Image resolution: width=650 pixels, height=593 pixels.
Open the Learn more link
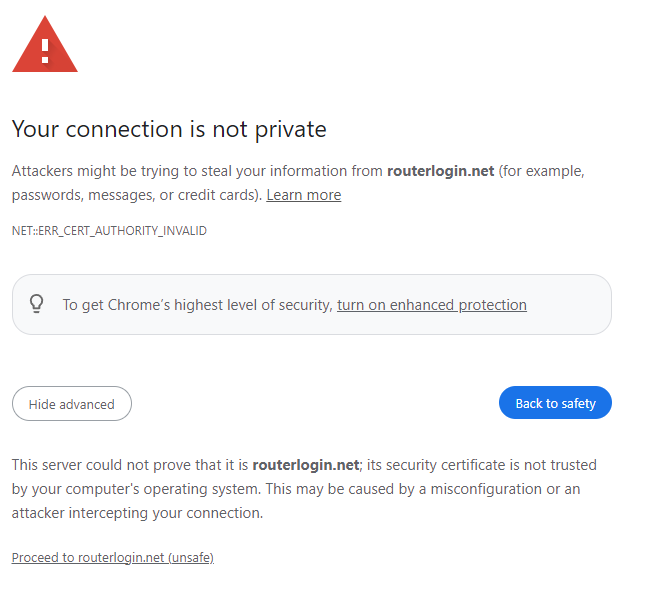pos(303,195)
